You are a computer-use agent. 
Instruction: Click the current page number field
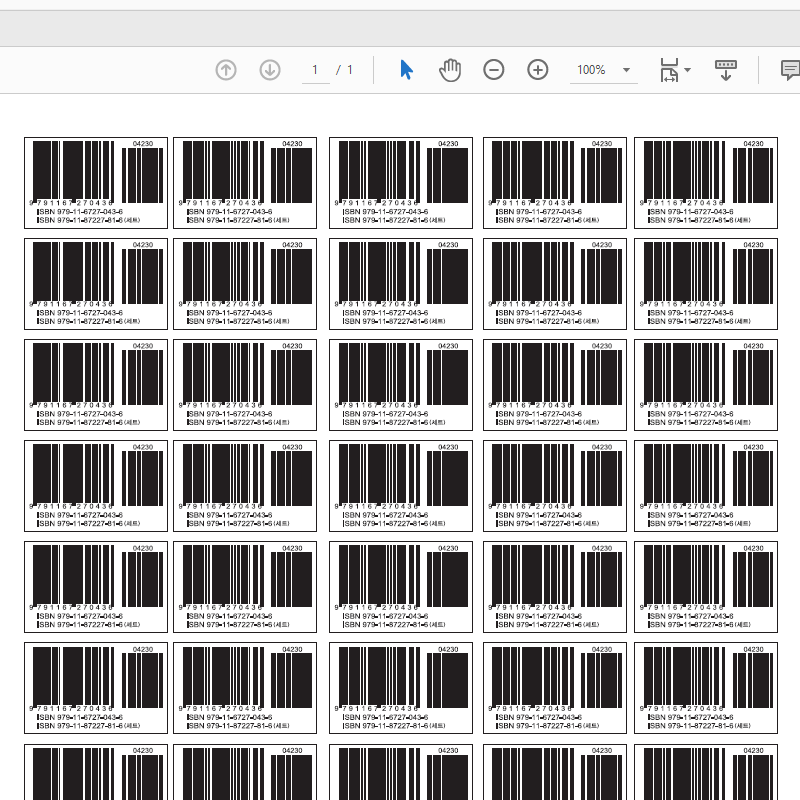click(x=315, y=70)
